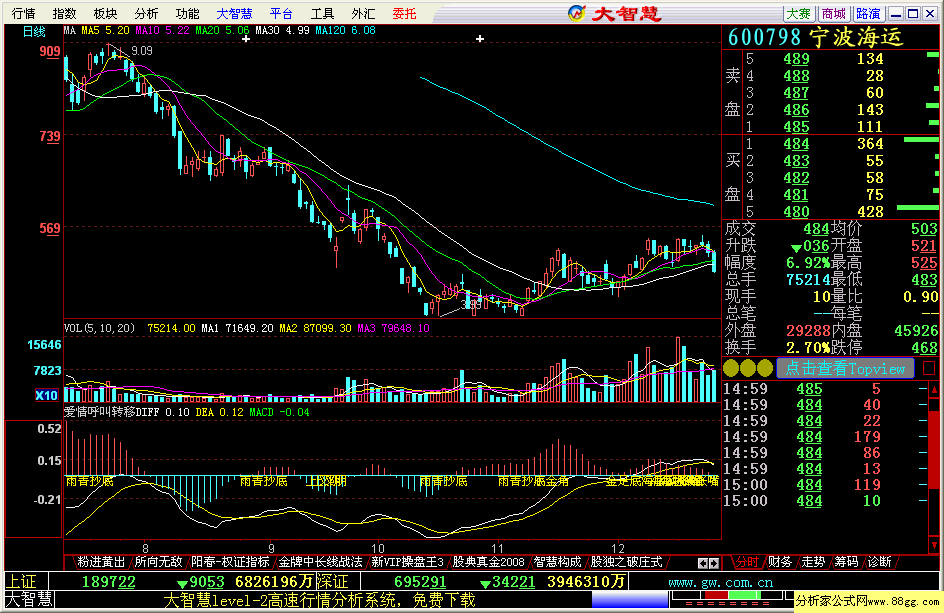Click the stock title 600798 宁波海运
This screenshot has height=613, width=944.
[x=815, y=38]
